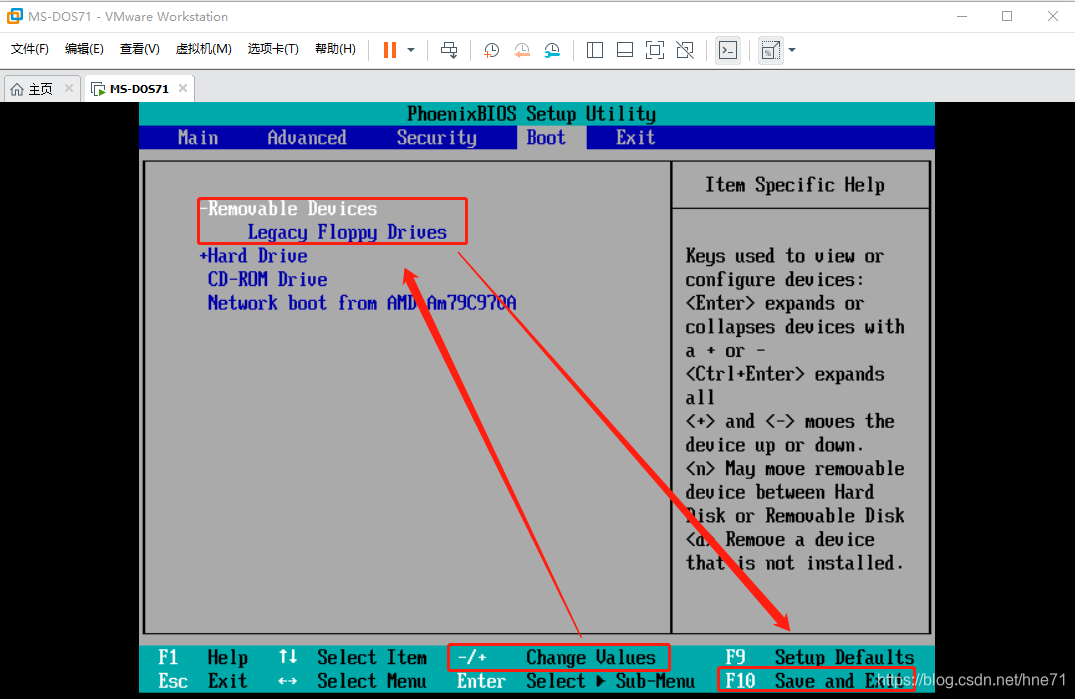Close the 主页 tab
The width and height of the screenshot is (1075, 699).
click(x=69, y=88)
